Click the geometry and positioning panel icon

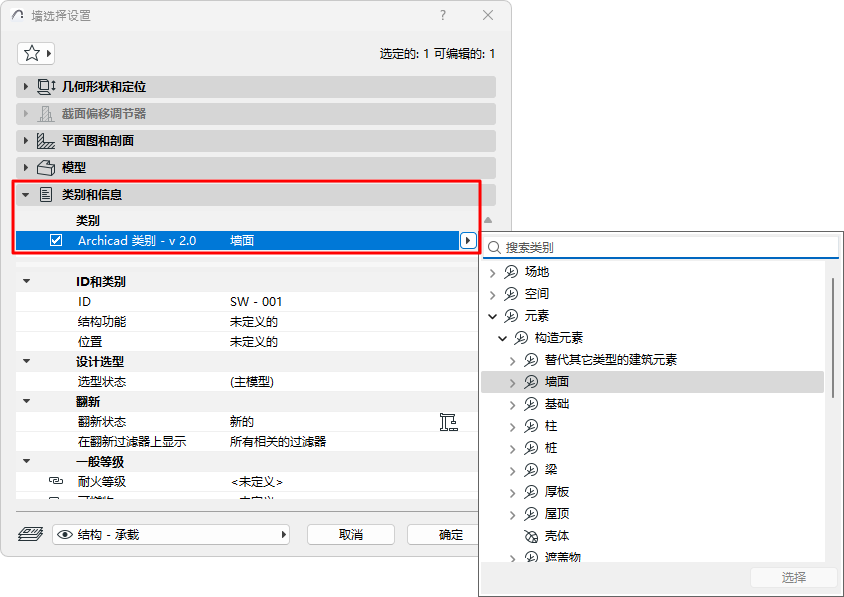click(x=46, y=87)
